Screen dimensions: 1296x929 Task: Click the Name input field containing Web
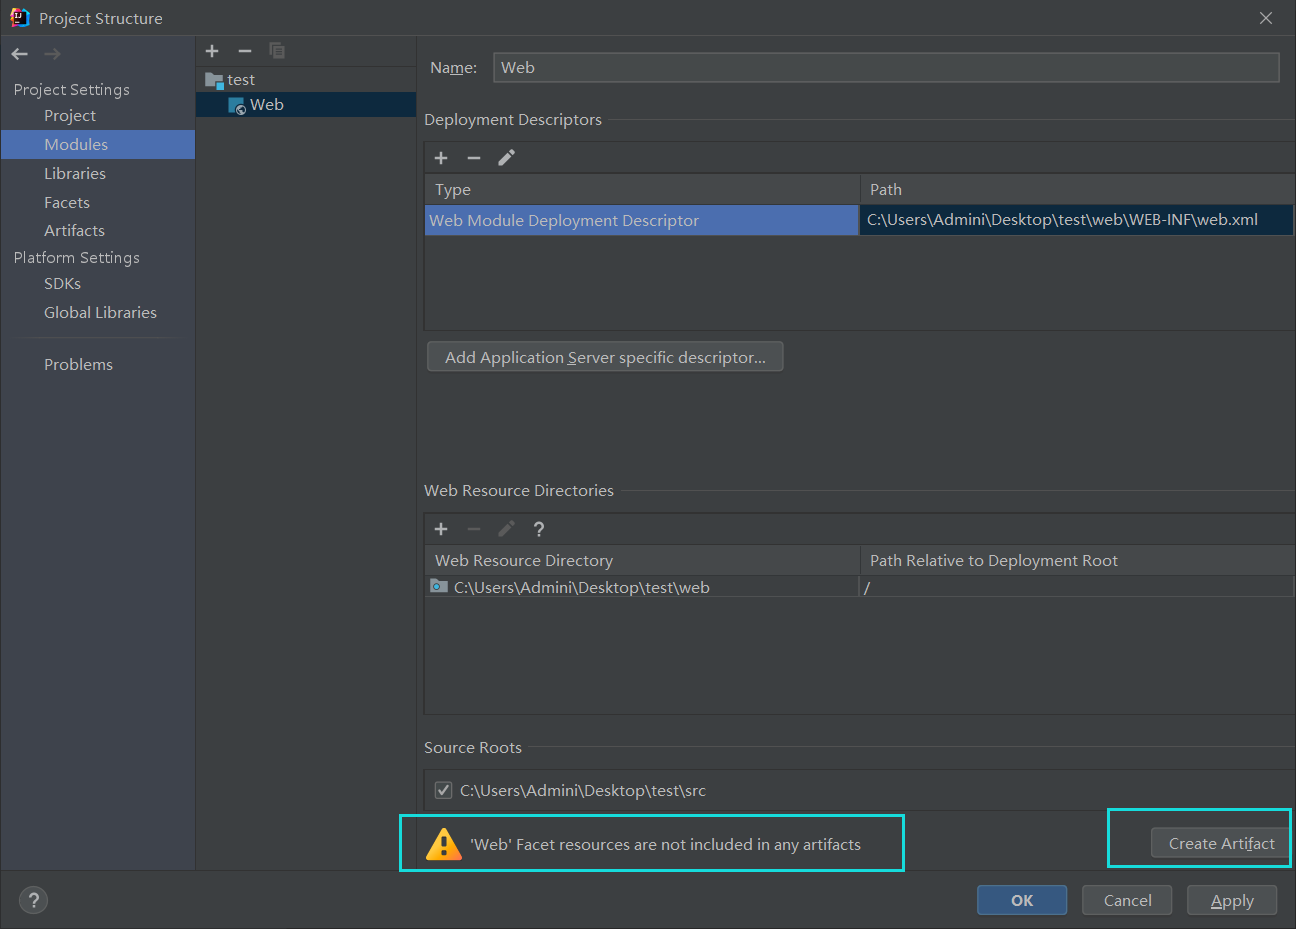click(x=886, y=67)
